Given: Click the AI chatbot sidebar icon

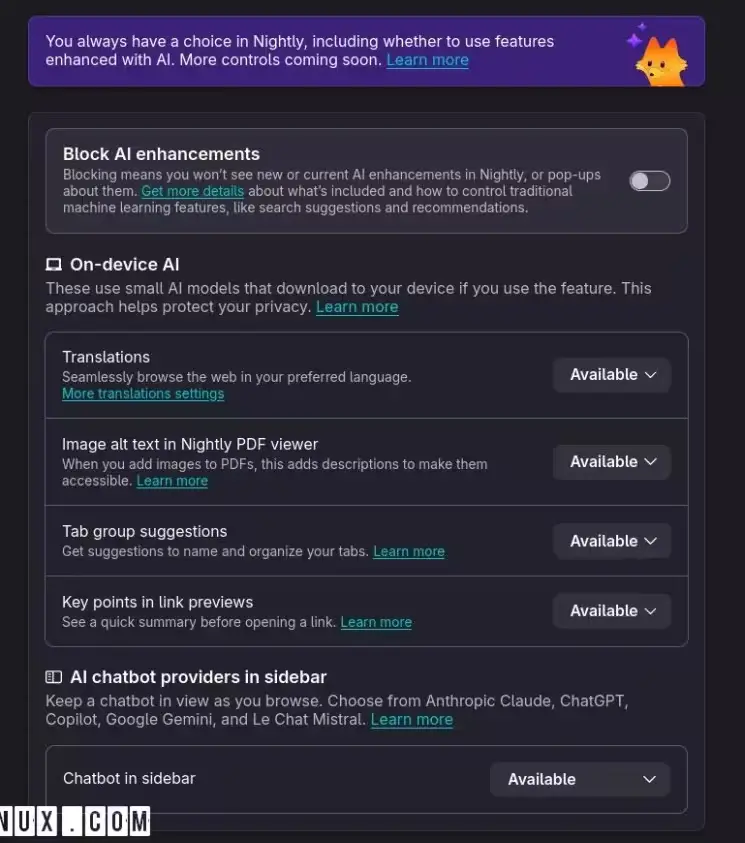Looking at the screenshot, I should pos(54,677).
